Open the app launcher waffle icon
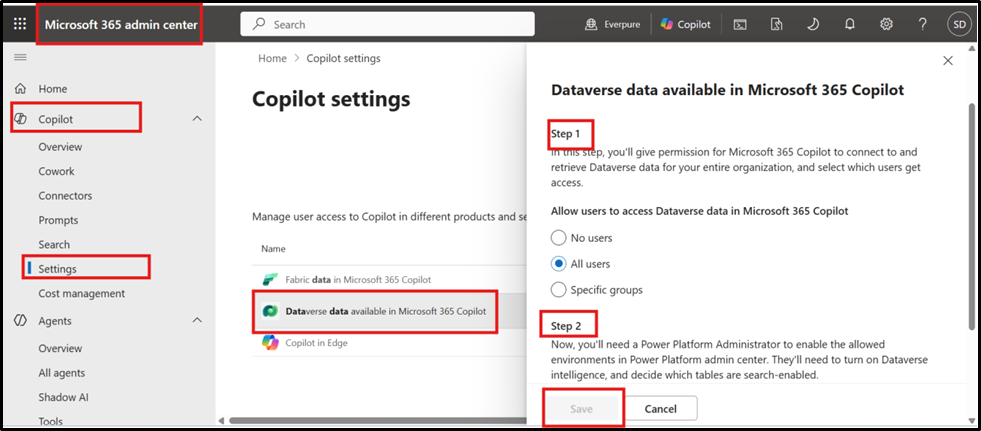The height and width of the screenshot is (431, 981). click(20, 24)
